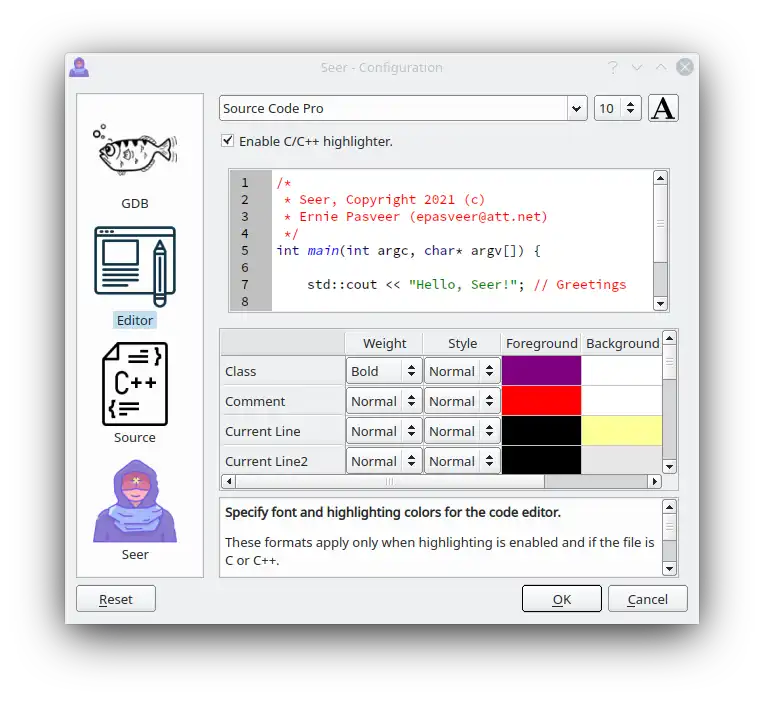Select the Current Line row header
This screenshot has height=701, width=764.
283,431
